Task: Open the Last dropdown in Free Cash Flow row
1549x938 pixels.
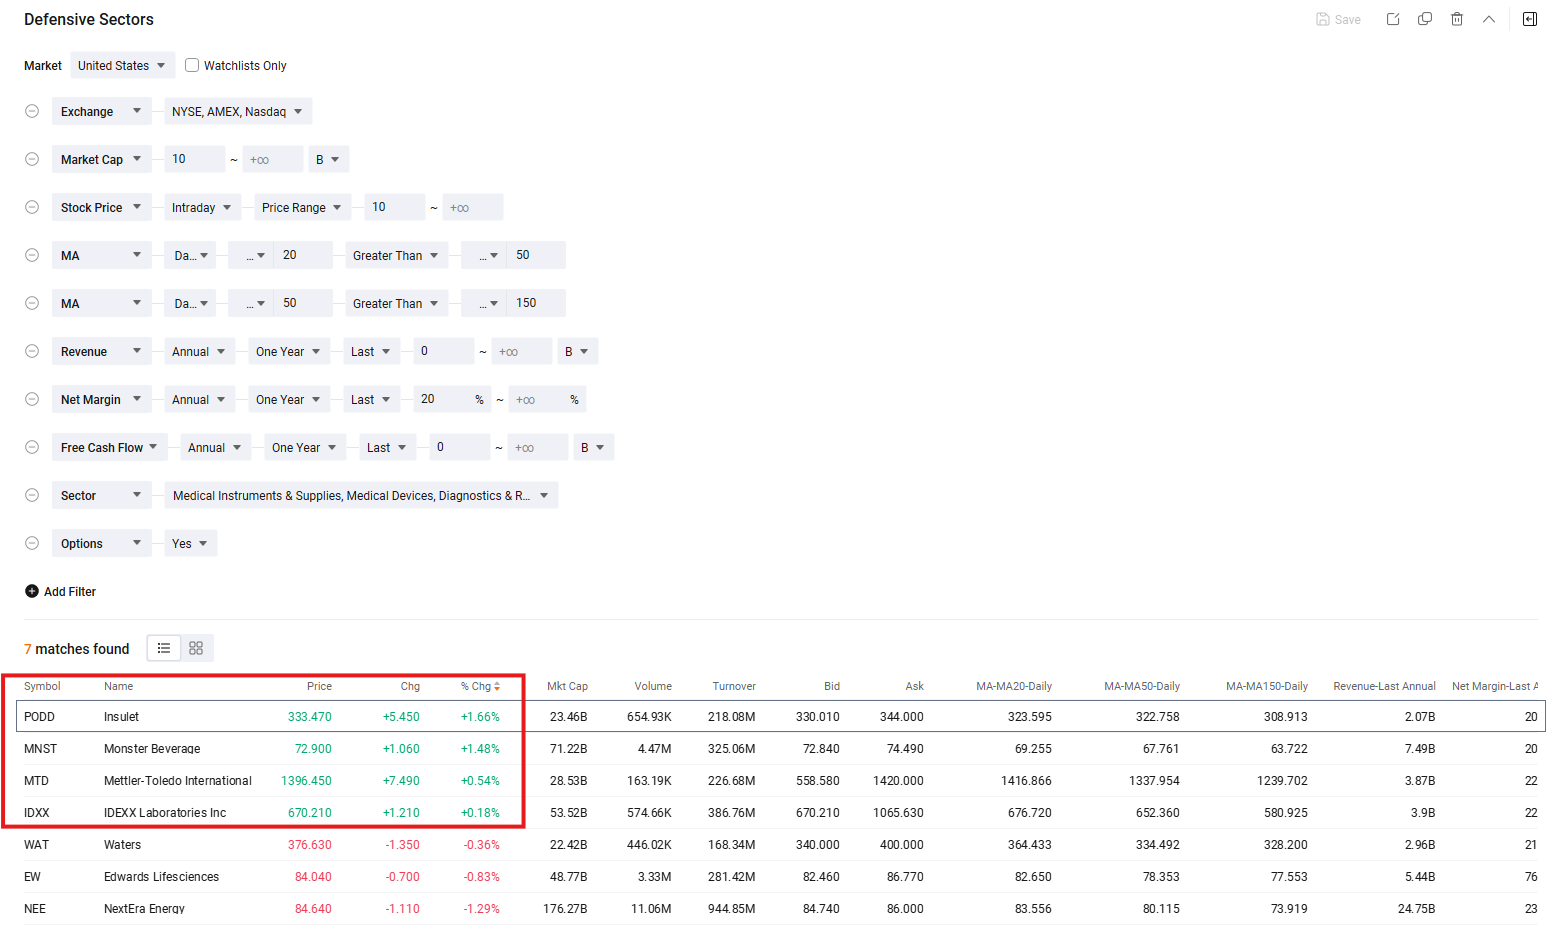Action: pos(388,447)
